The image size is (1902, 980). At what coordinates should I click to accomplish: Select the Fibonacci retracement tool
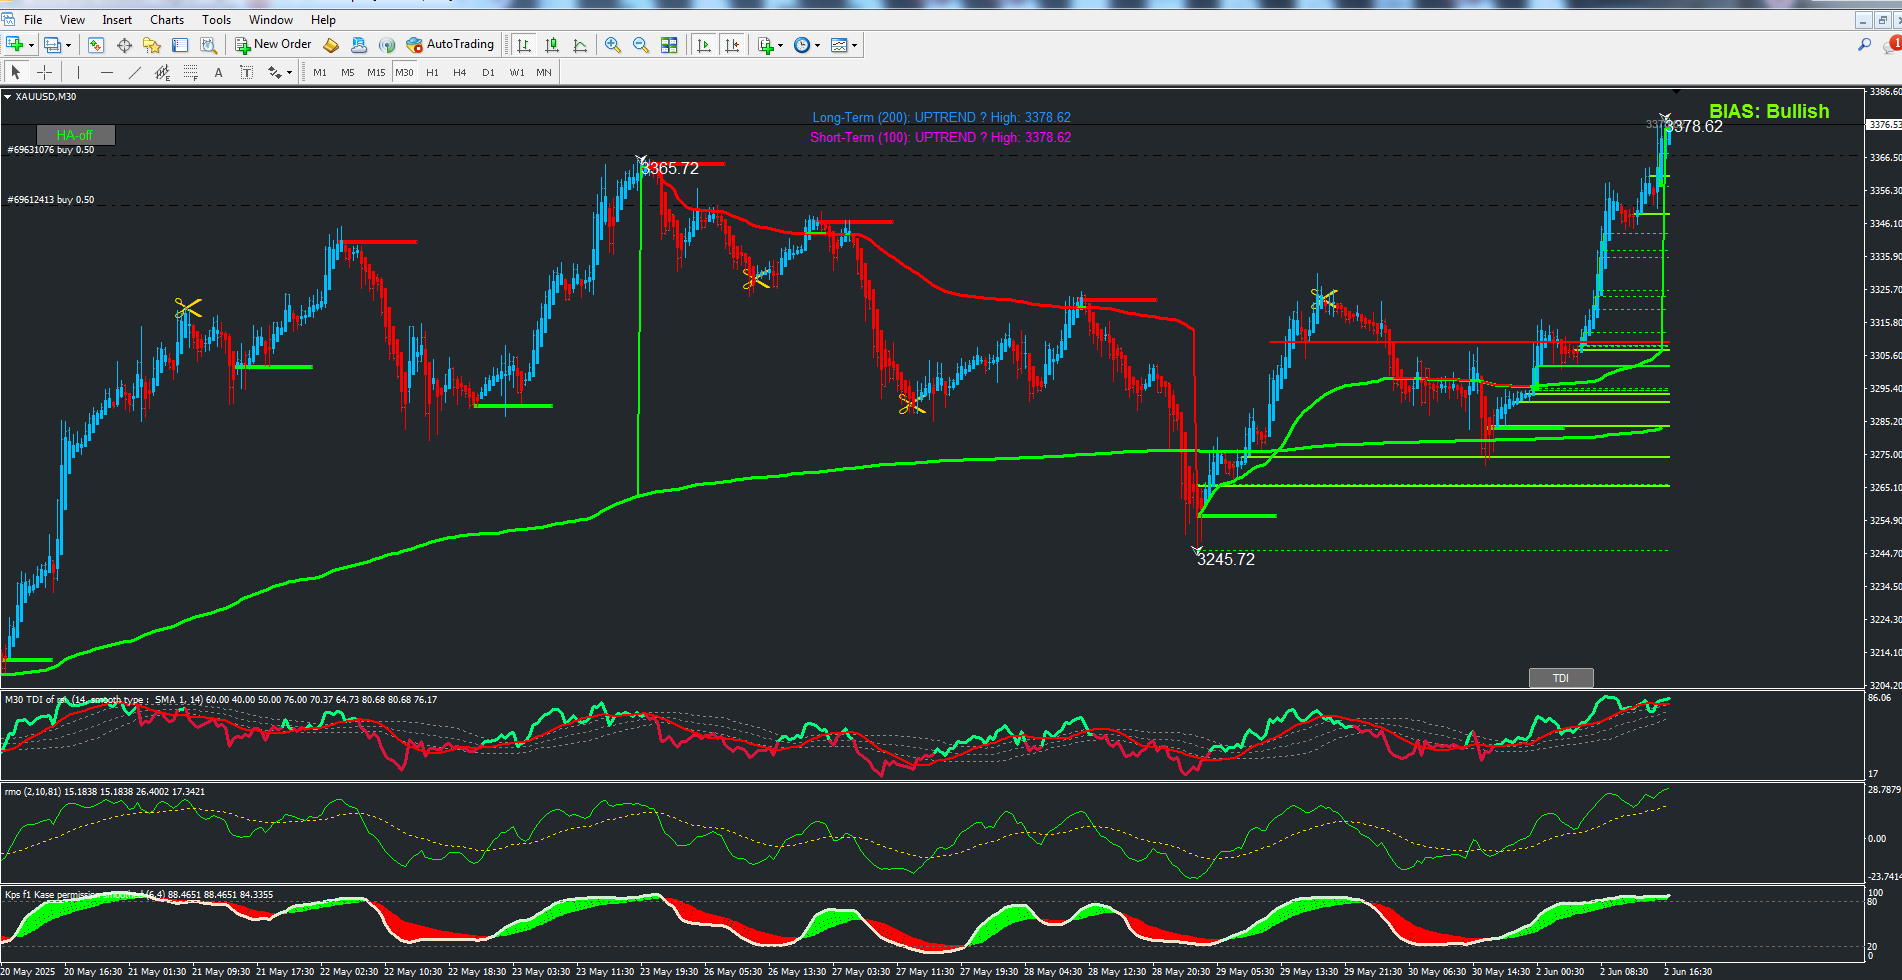190,72
